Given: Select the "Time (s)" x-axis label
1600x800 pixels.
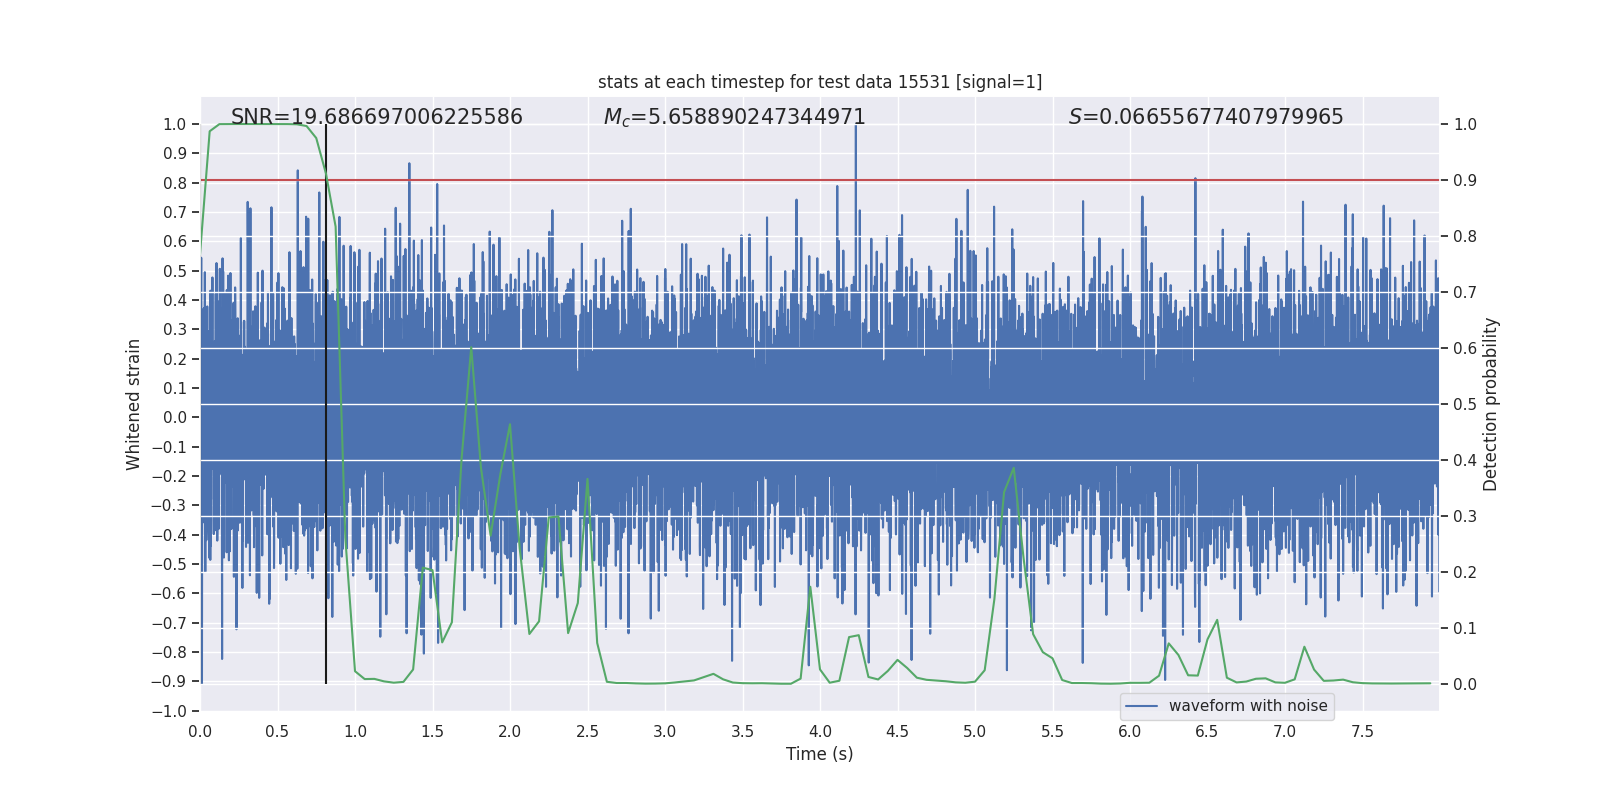Looking at the screenshot, I should coord(819,754).
